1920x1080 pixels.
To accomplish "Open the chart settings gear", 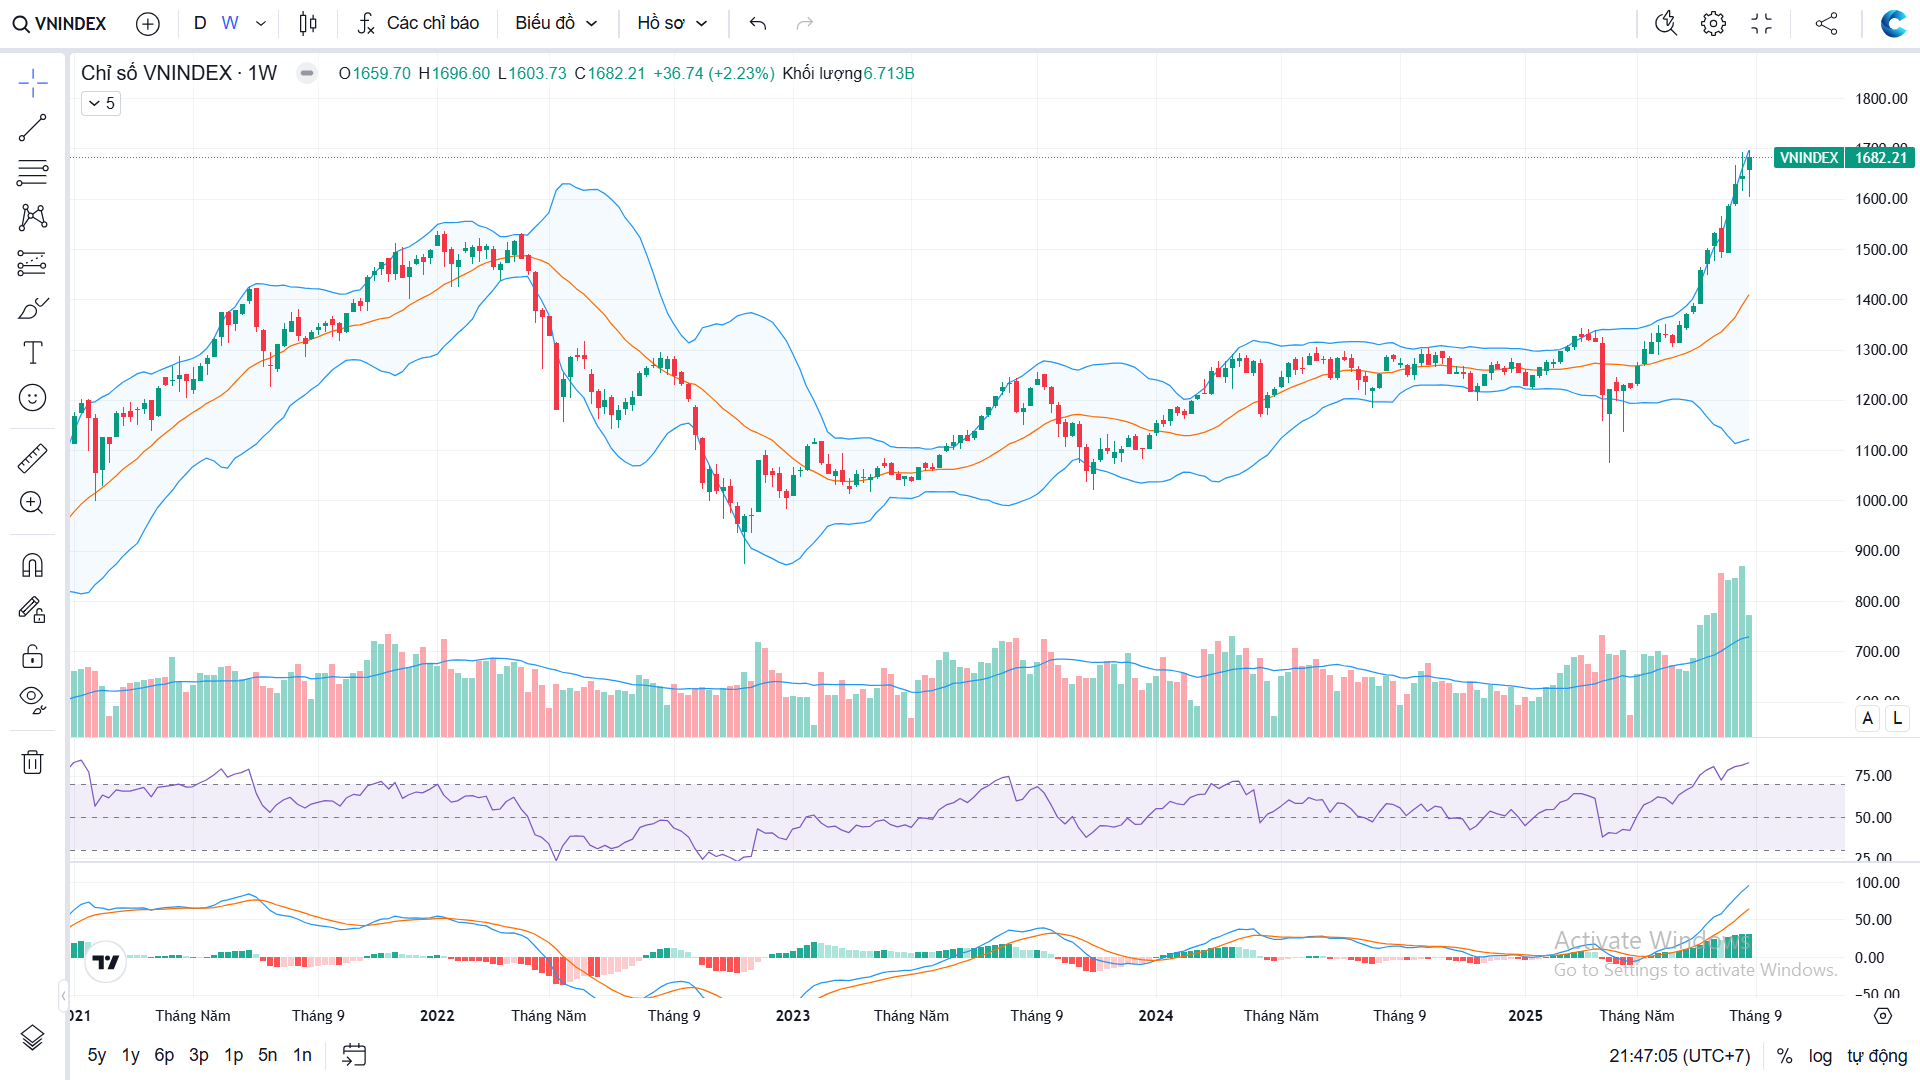I will [x=1713, y=23].
